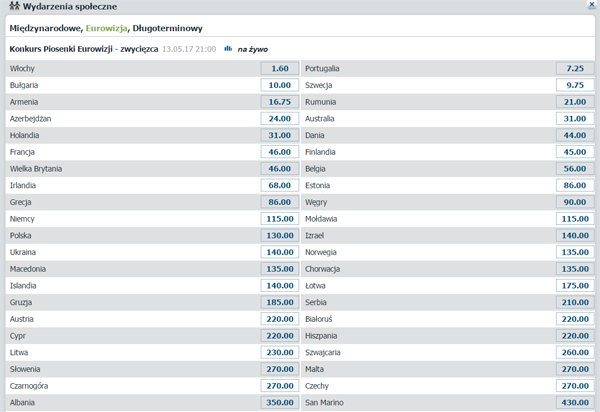Screen dimensions: 600x412
Task: Open the statistics bar-chart icon
Action: (228, 49)
